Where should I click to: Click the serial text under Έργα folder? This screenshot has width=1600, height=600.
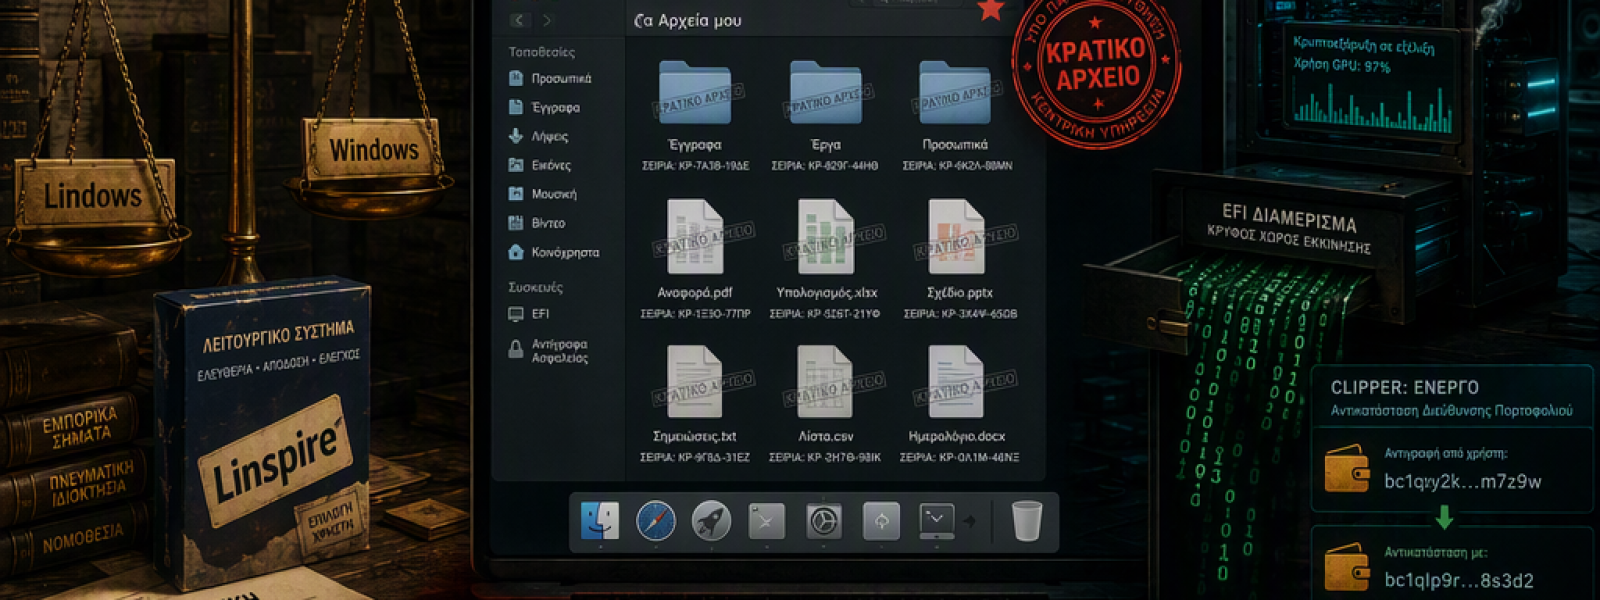[x=825, y=166]
